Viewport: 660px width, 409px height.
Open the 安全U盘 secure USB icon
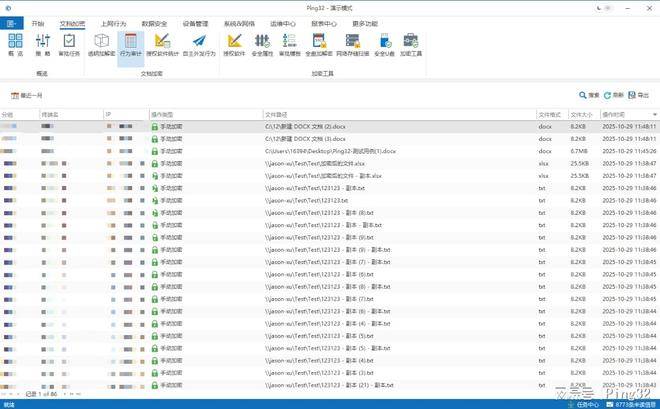[384, 45]
